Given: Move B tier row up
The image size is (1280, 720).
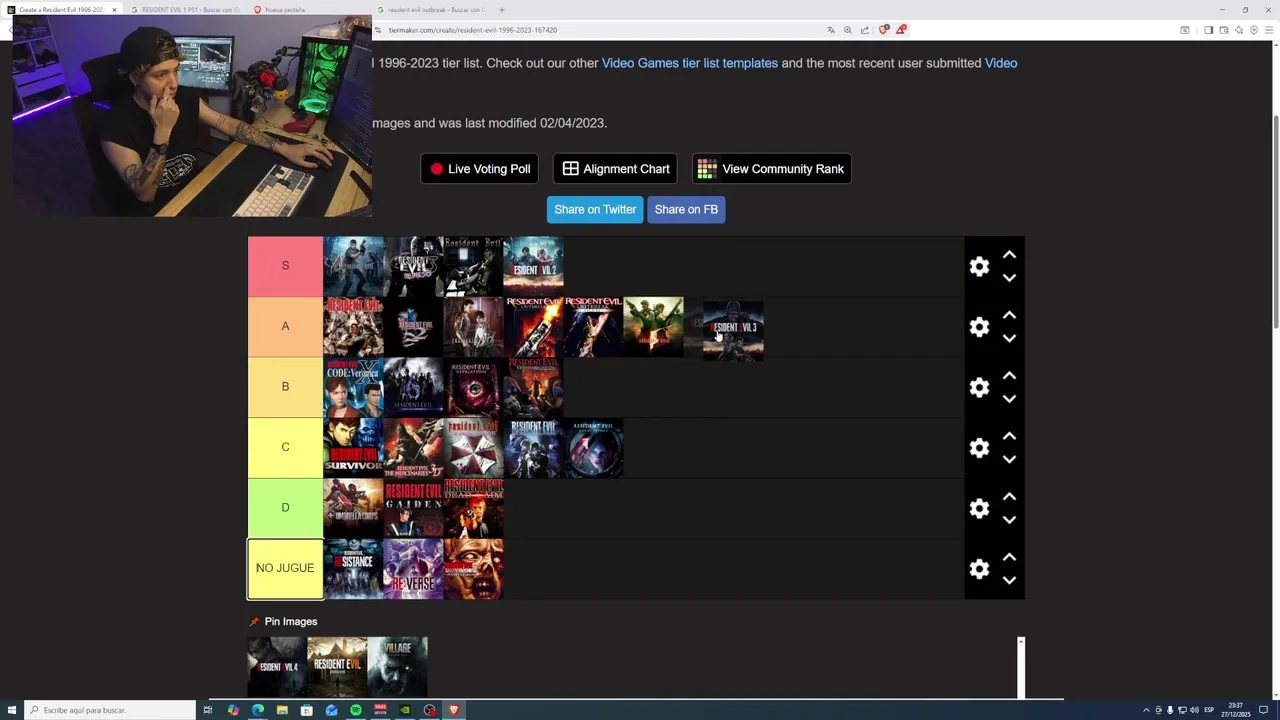Looking at the screenshot, I should point(1009,376).
